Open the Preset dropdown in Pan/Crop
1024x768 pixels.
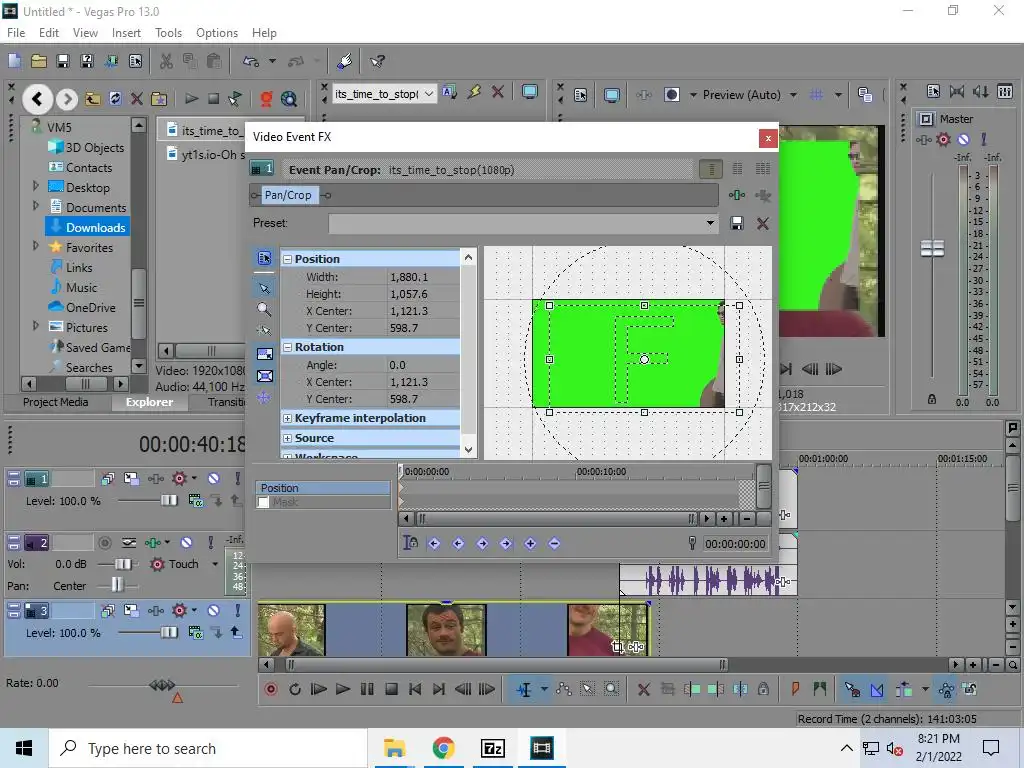[710, 223]
